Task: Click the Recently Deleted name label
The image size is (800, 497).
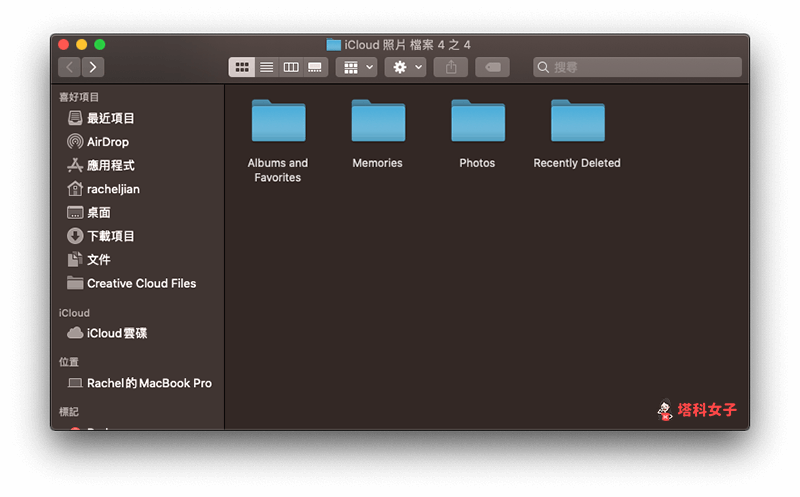Action: point(577,163)
